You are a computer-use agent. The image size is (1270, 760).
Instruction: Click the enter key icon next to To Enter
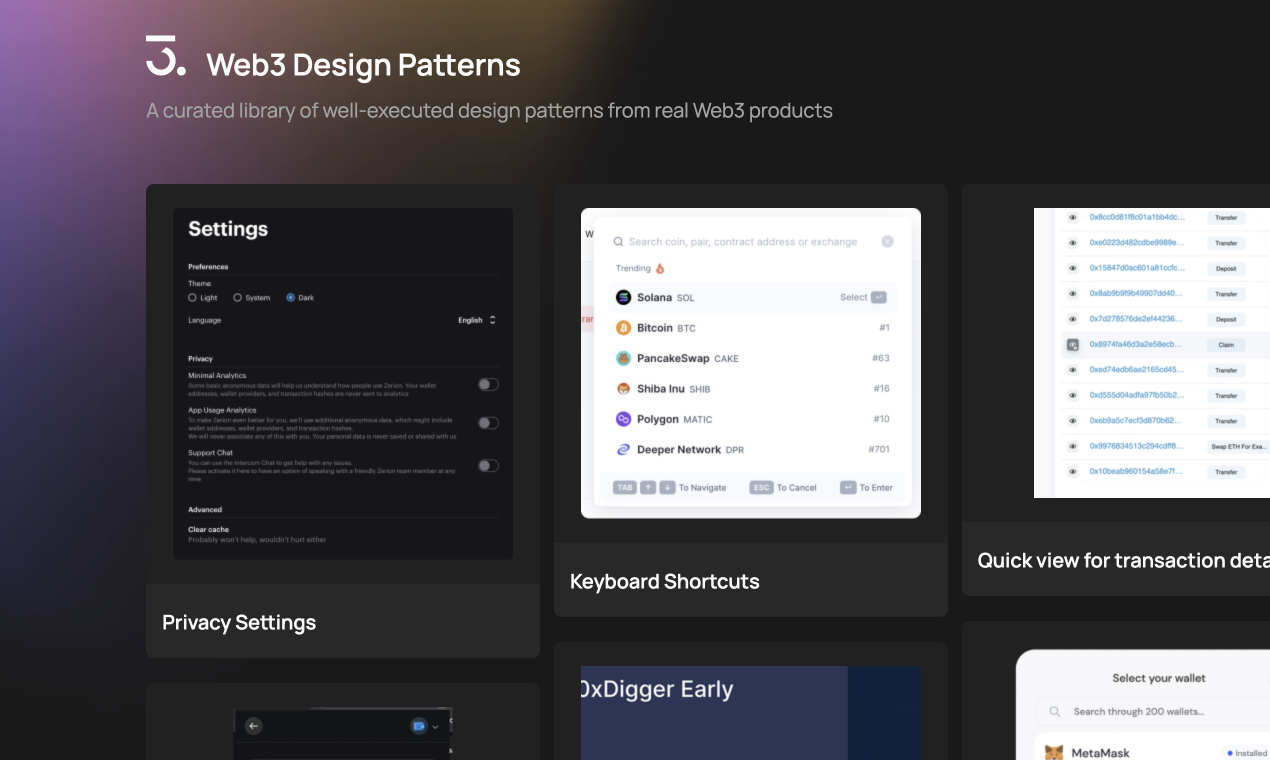pyautogui.click(x=848, y=487)
